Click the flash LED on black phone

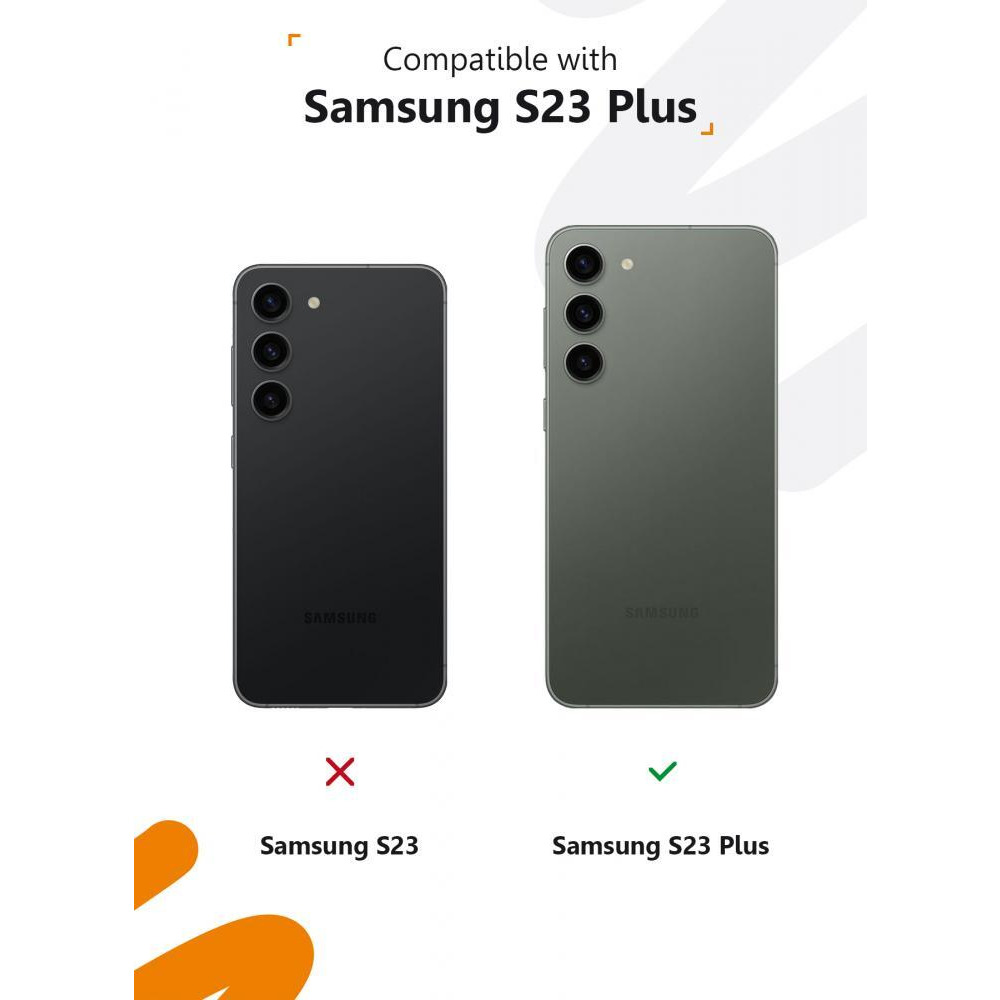coord(314,303)
